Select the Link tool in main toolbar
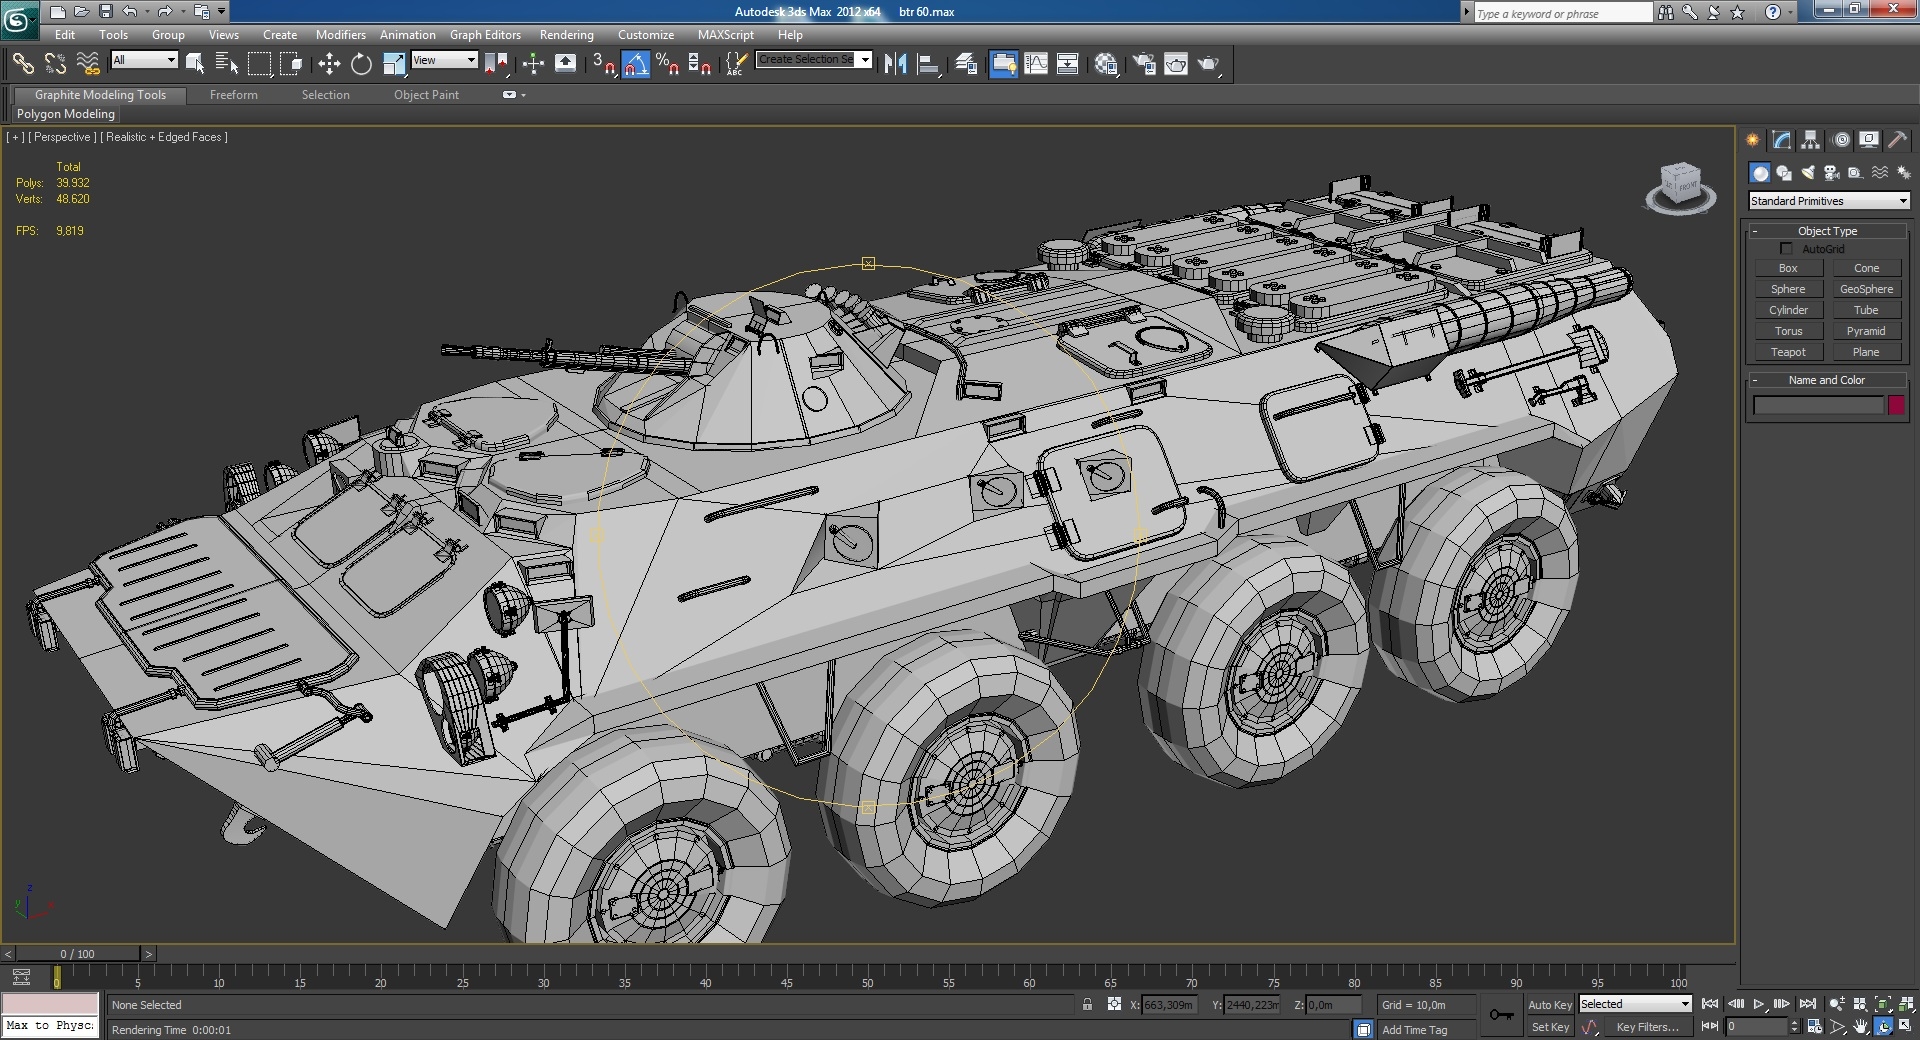Viewport: 1920px width, 1040px height. coord(22,64)
